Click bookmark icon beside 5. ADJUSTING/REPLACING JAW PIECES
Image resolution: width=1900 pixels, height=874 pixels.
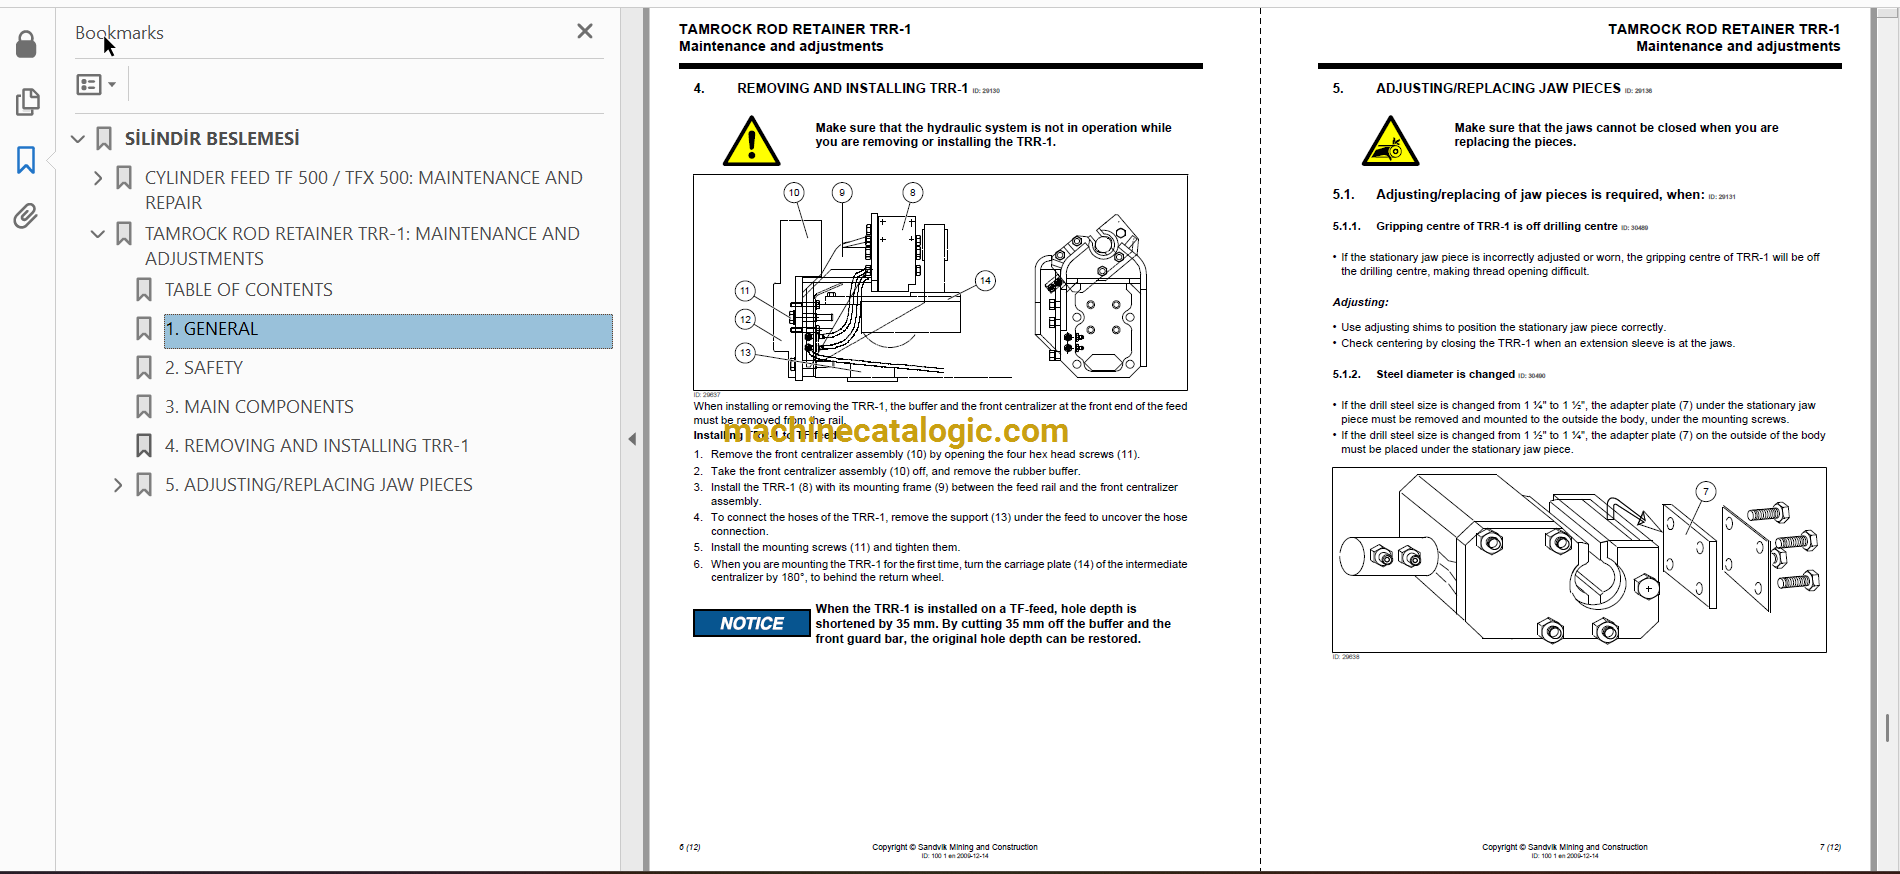pyautogui.click(x=144, y=485)
